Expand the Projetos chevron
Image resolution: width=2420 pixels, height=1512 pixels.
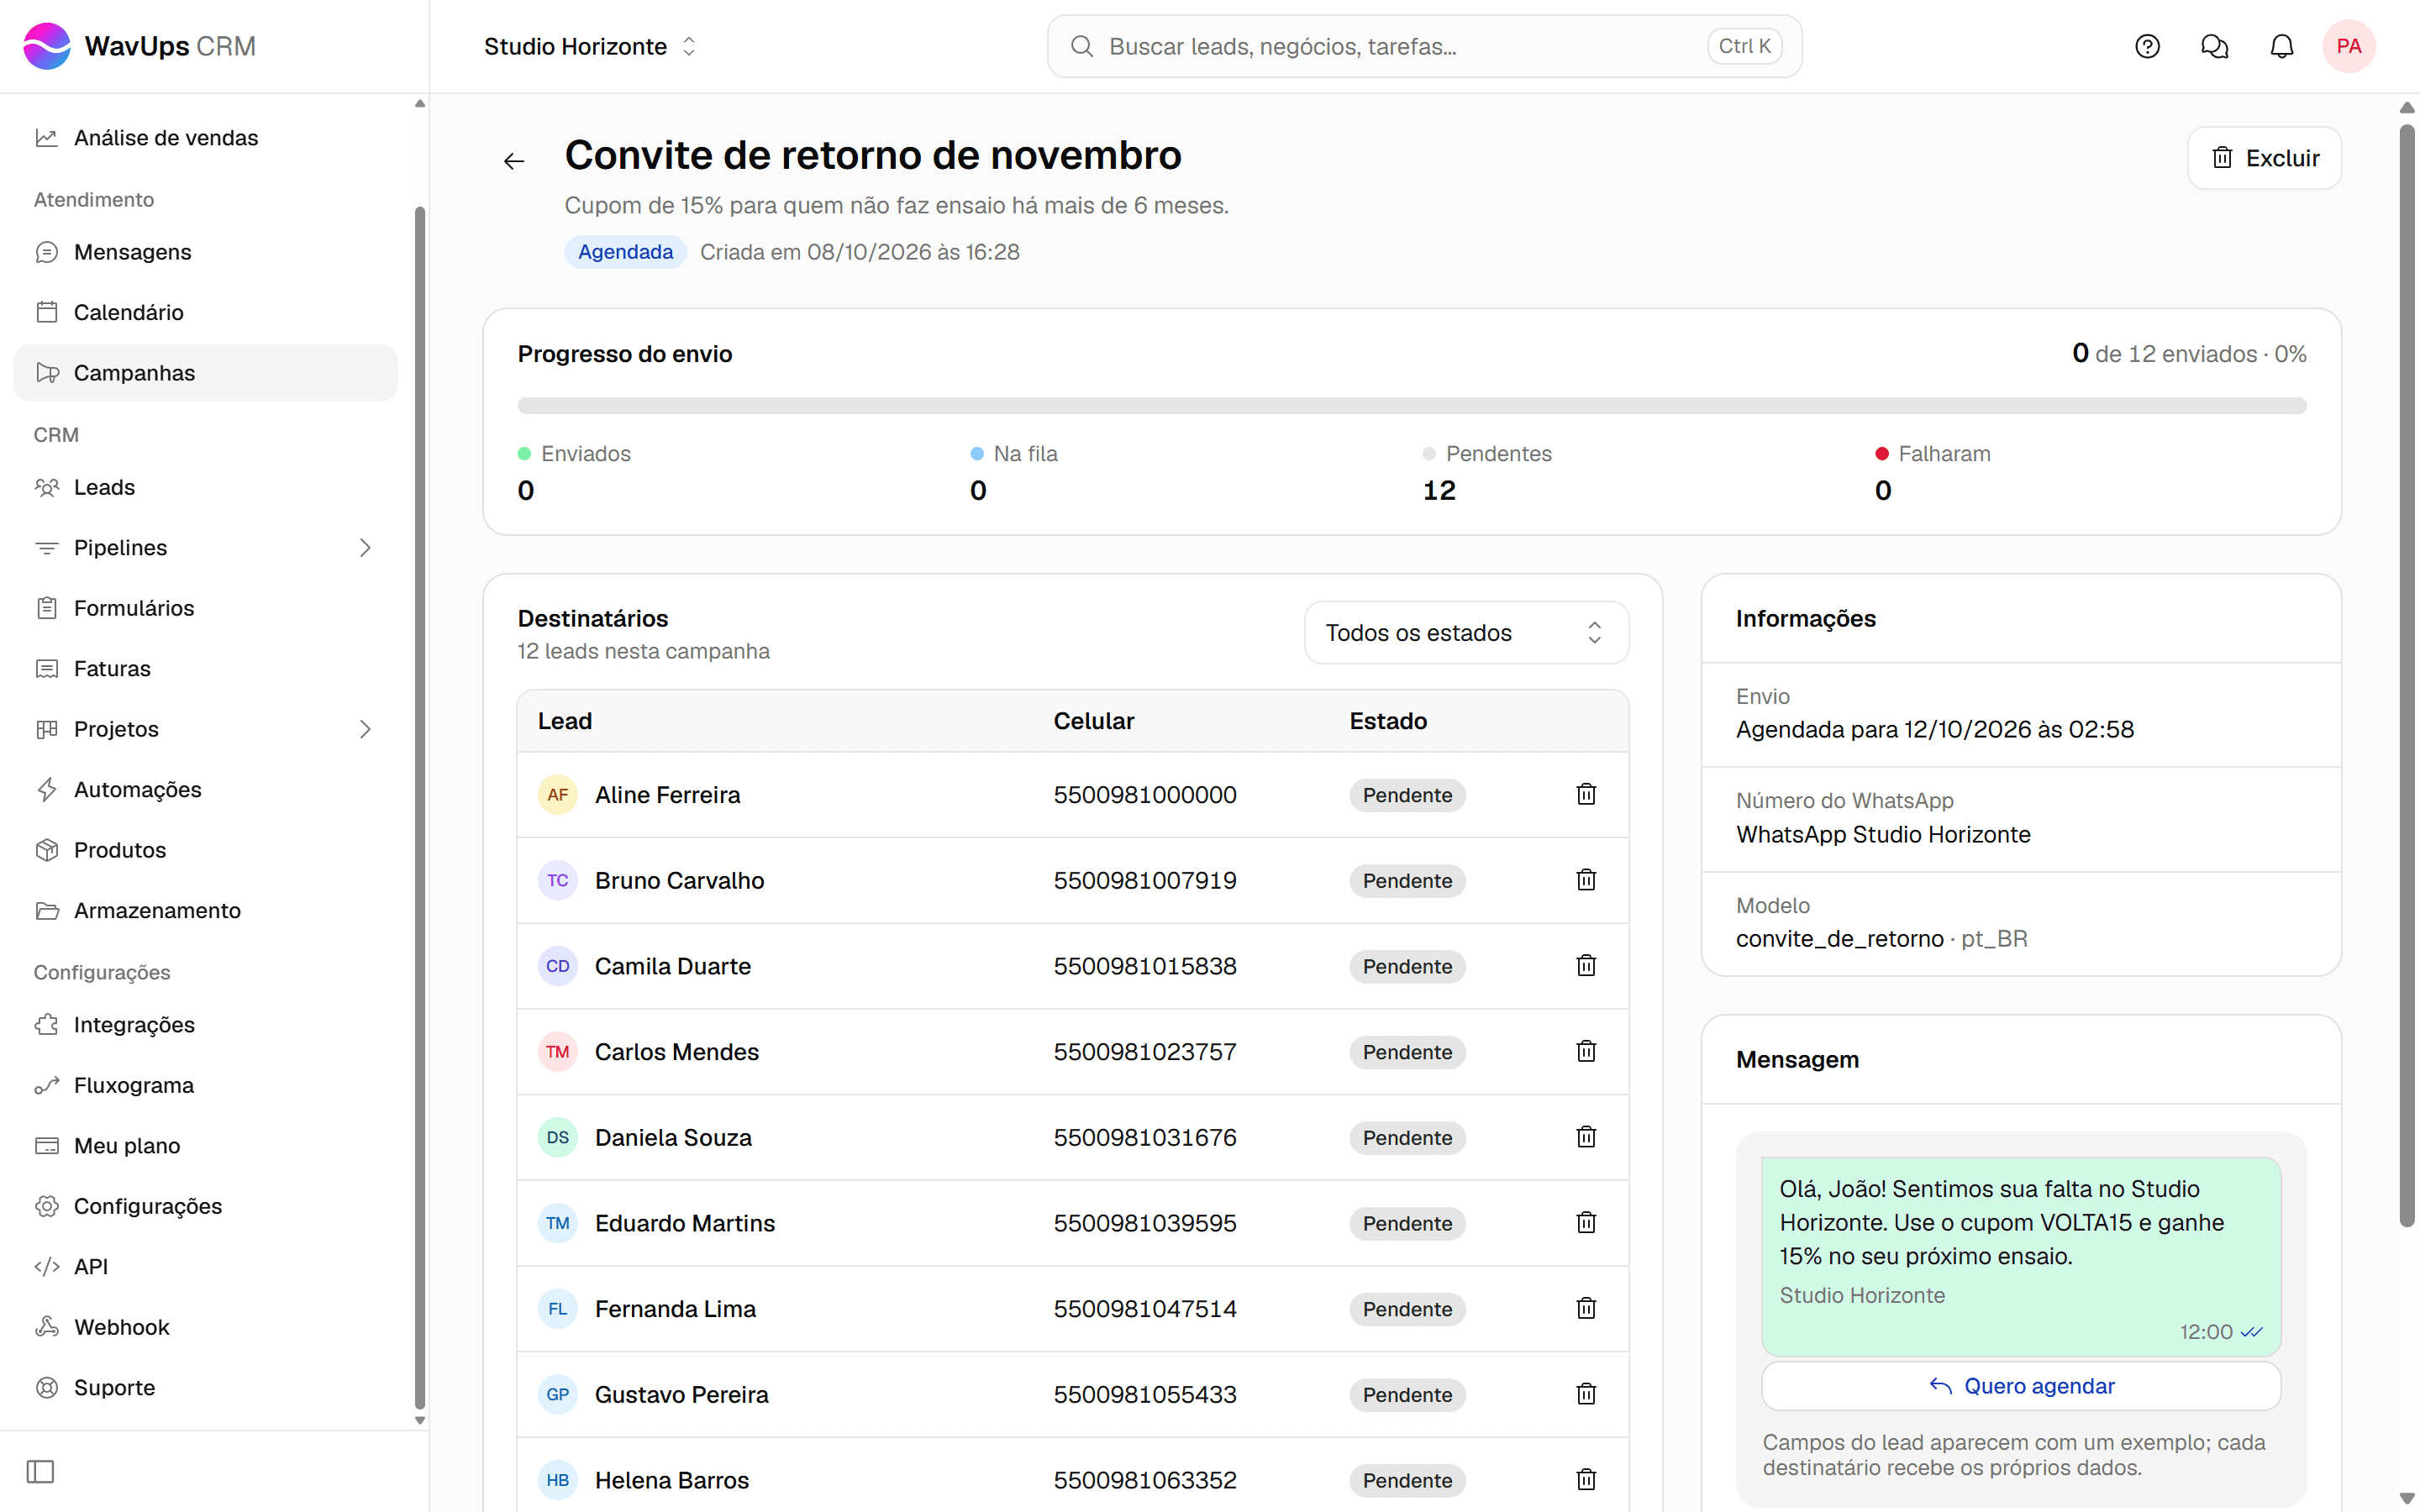click(365, 729)
